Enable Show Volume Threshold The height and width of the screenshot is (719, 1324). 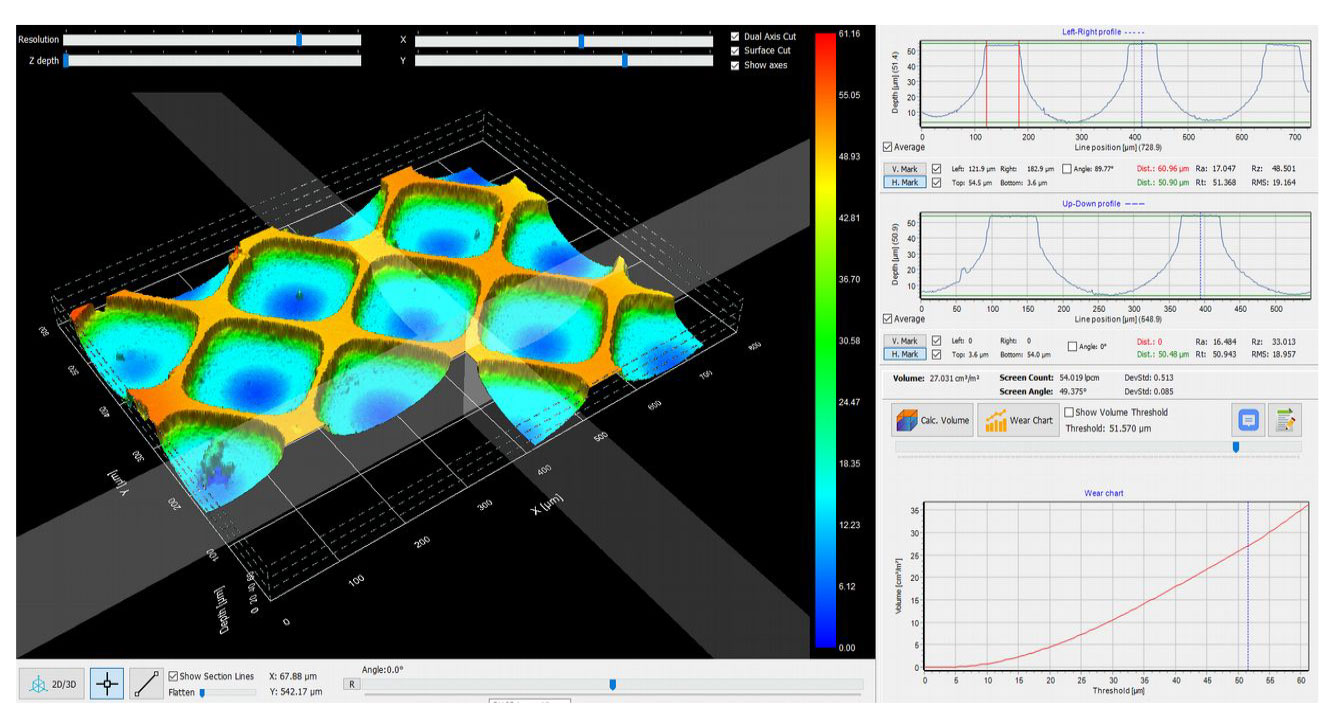tap(1069, 412)
